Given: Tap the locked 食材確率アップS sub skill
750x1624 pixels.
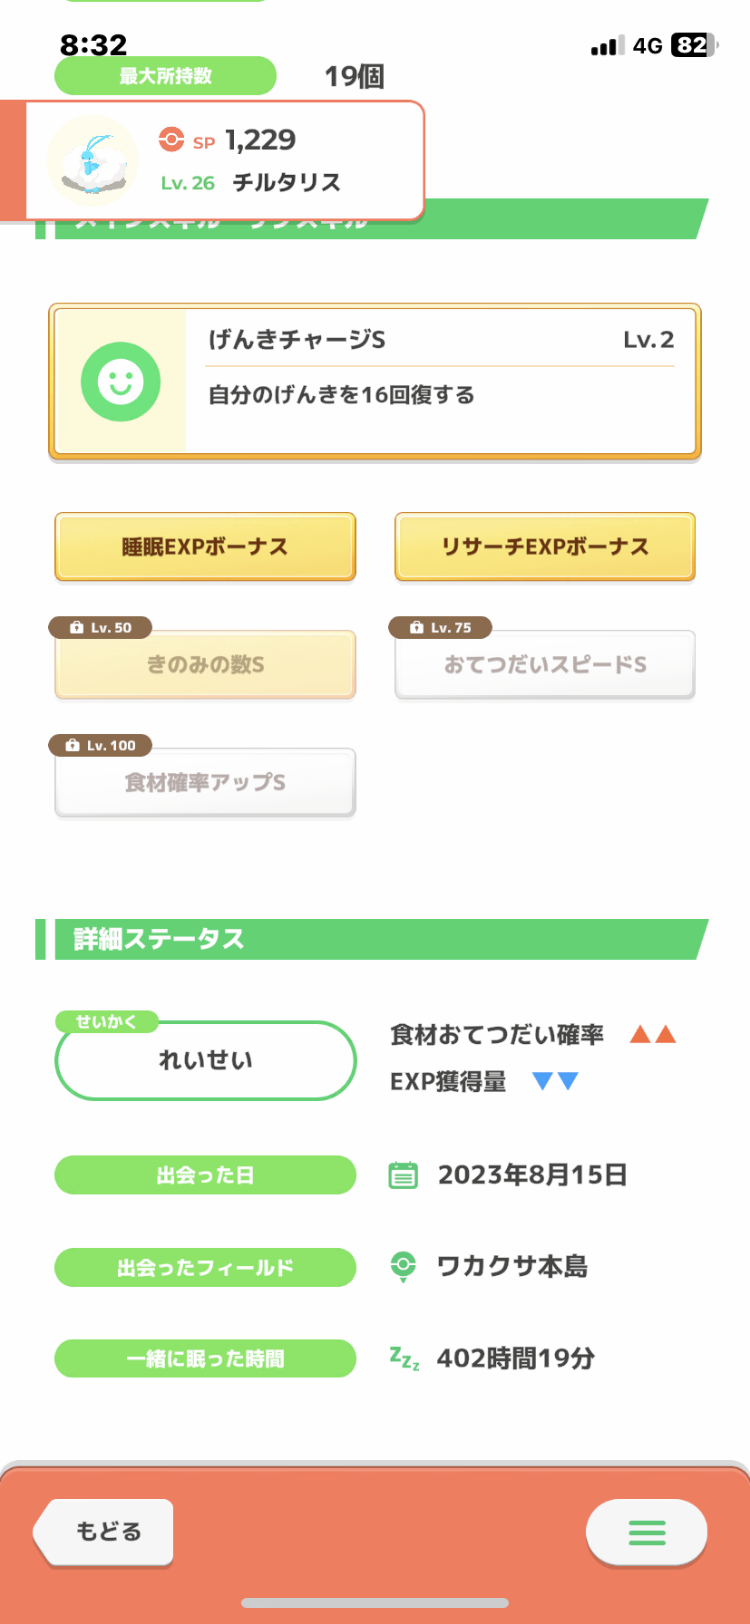Looking at the screenshot, I should click(x=205, y=783).
